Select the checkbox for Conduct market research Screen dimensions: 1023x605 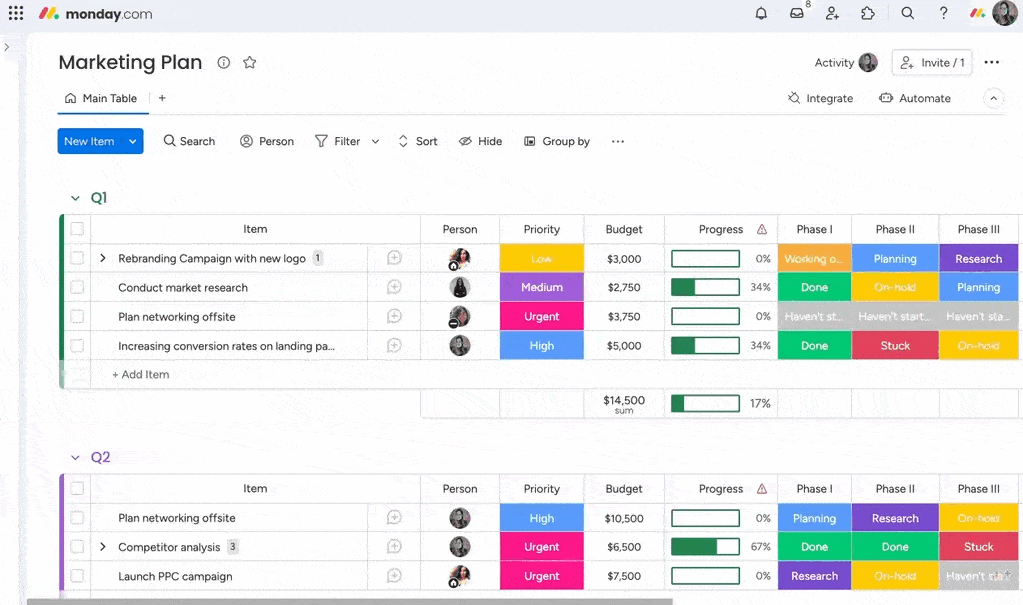coord(77,287)
